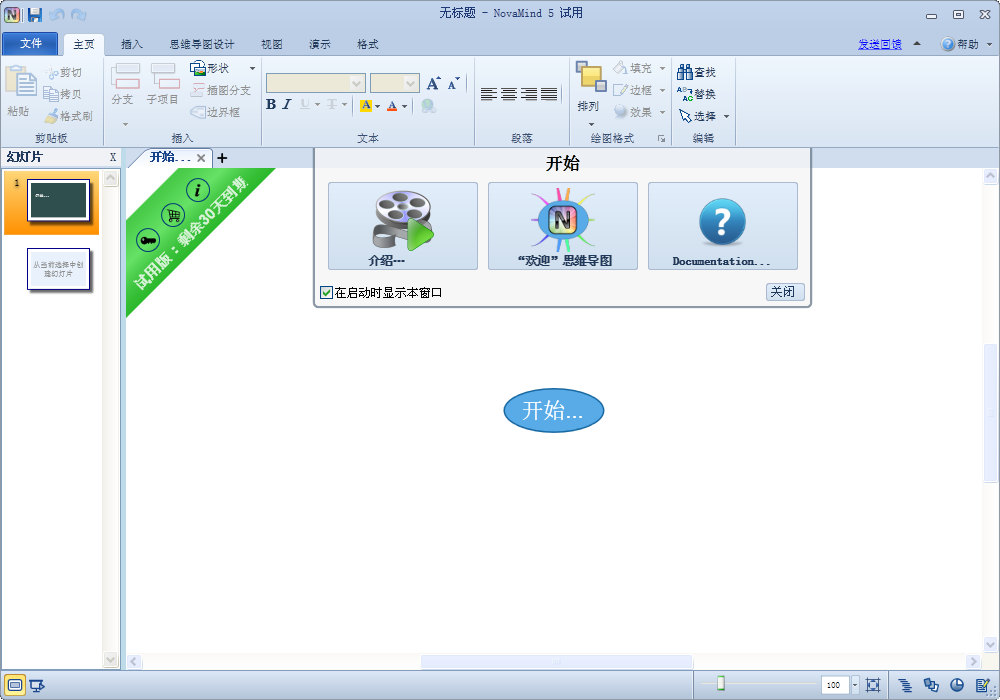This screenshot has width=1000, height=700.
Task: Insert a Sub item (子项目)
Action: pyautogui.click(x=165, y=76)
